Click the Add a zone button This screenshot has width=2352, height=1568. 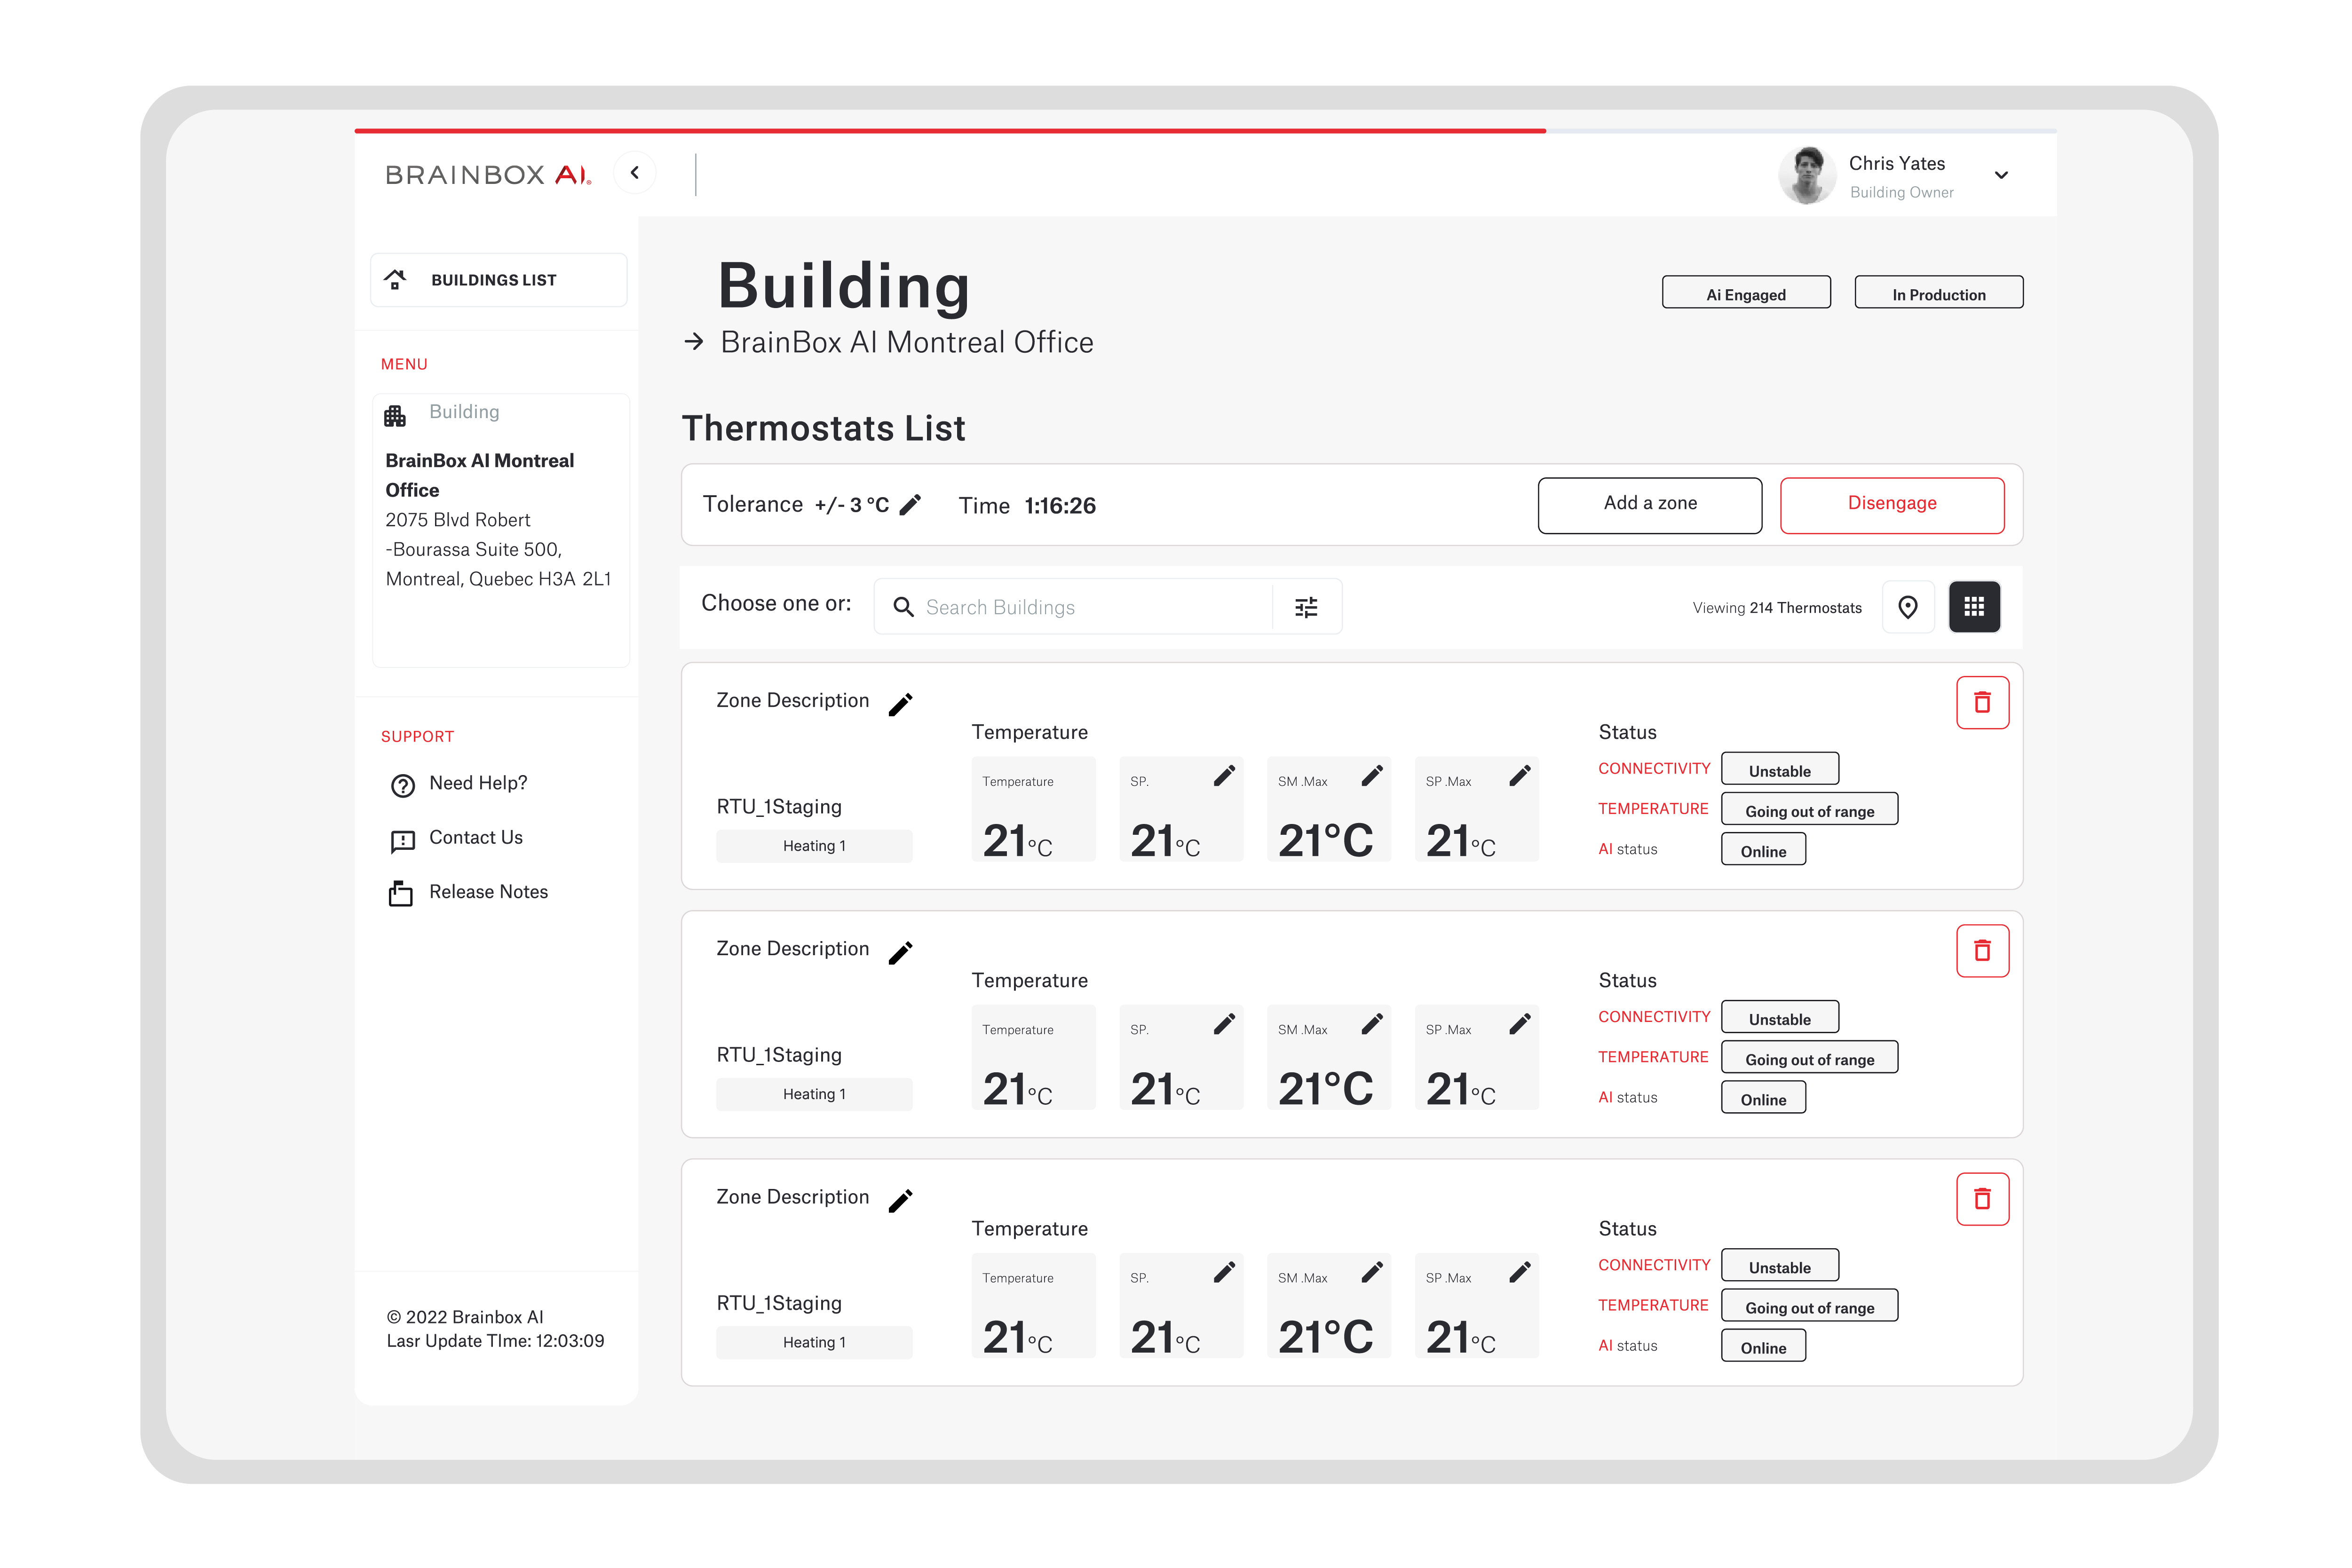tap(1649, 504)
